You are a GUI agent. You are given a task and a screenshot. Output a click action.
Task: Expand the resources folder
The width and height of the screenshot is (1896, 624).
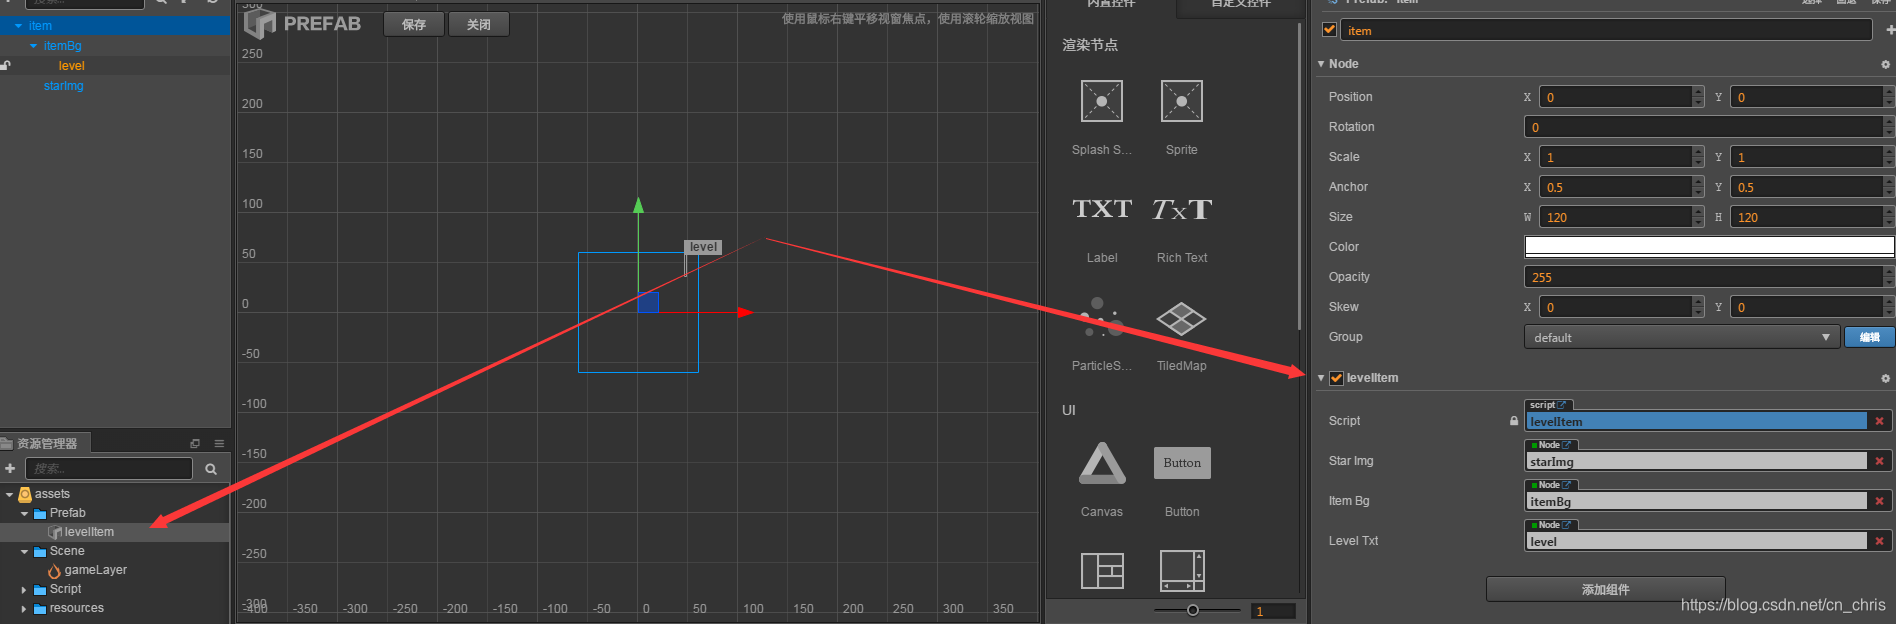(24, 609)
